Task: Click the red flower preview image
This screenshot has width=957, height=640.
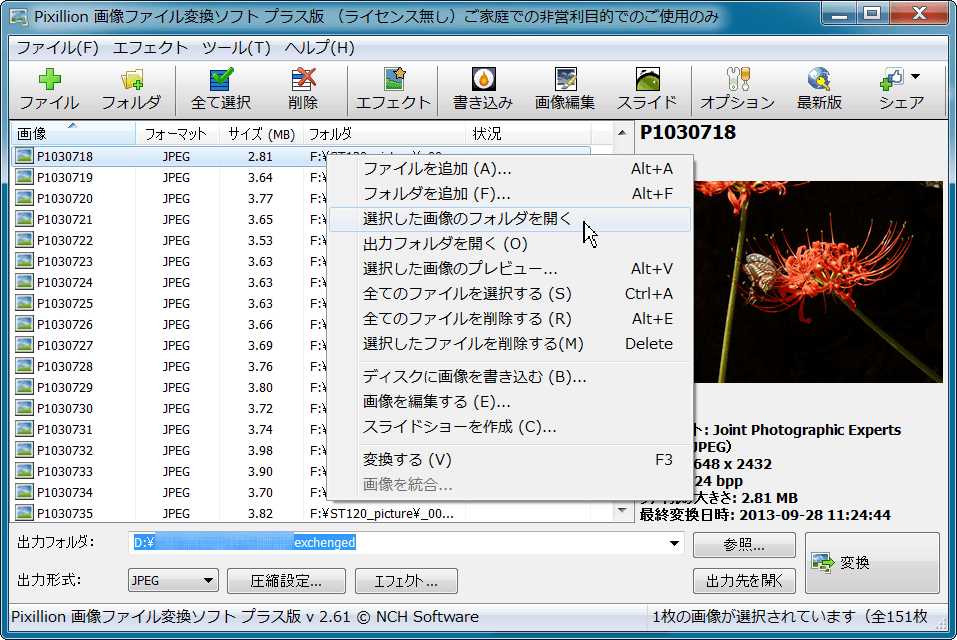Action: point(818,281)
